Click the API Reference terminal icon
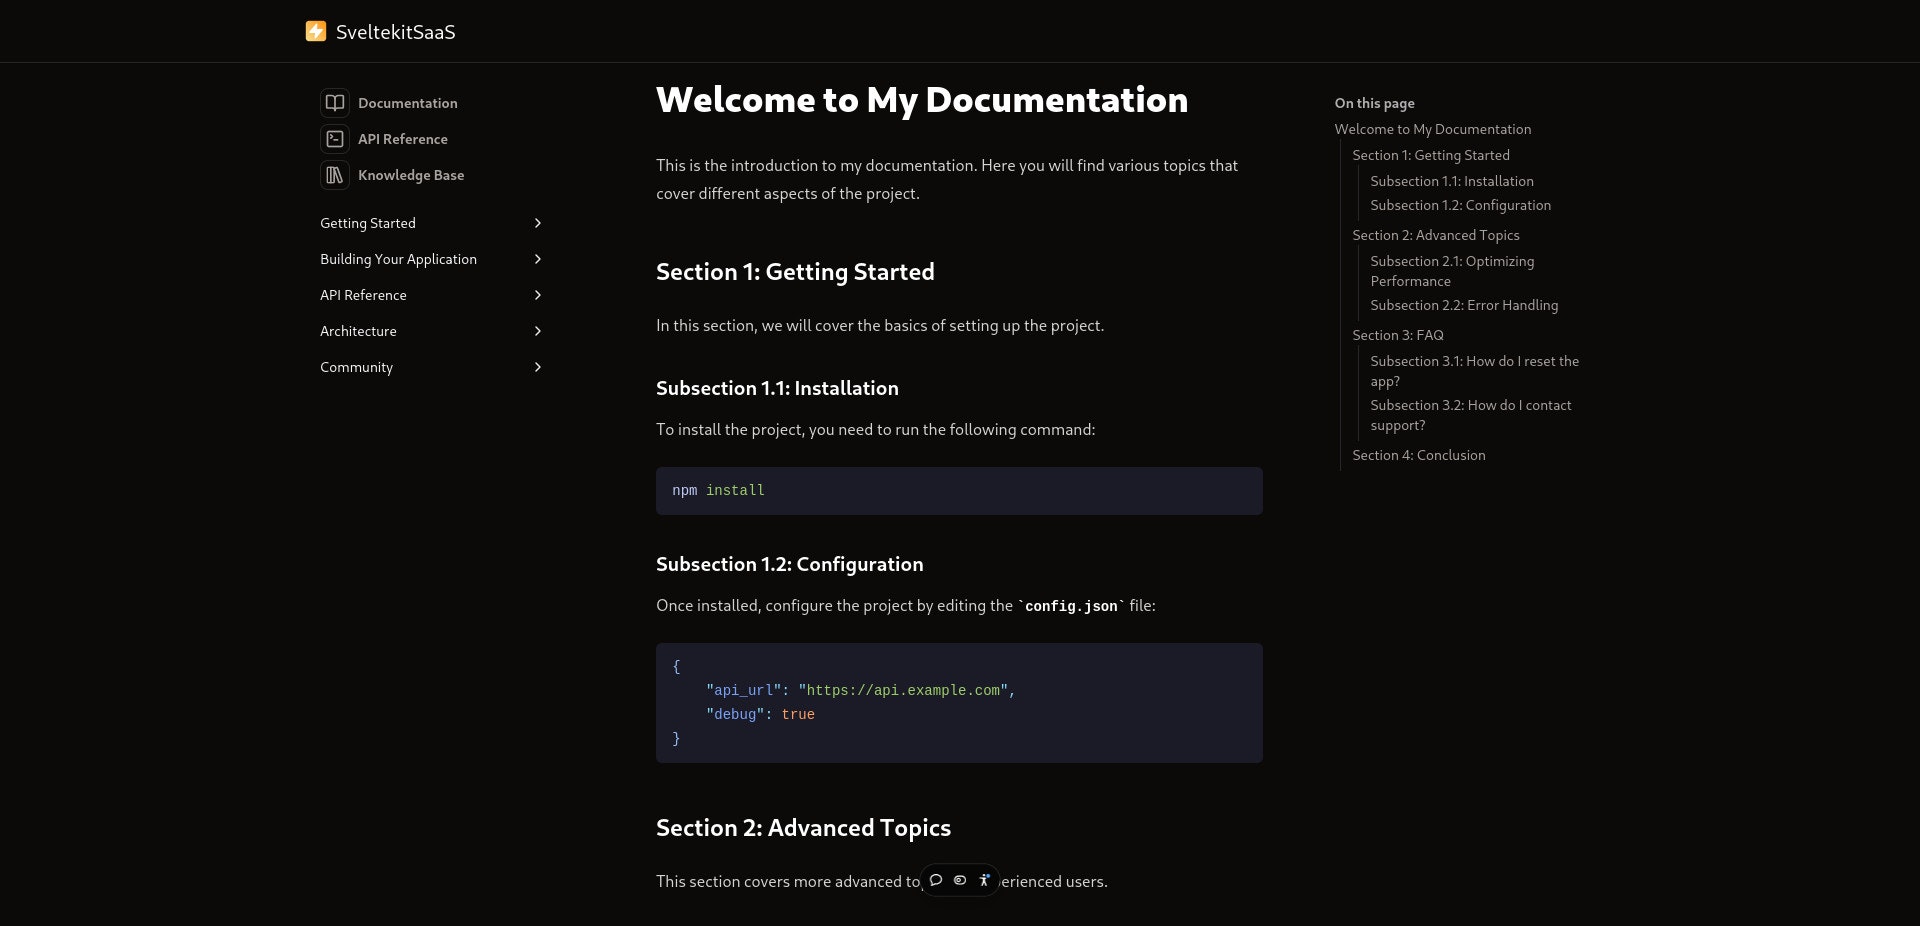1920x926 pixels. [335, 139]
